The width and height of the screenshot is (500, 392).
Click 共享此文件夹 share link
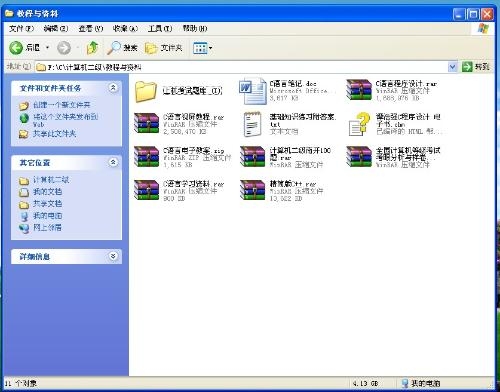(x=54, y=134)
